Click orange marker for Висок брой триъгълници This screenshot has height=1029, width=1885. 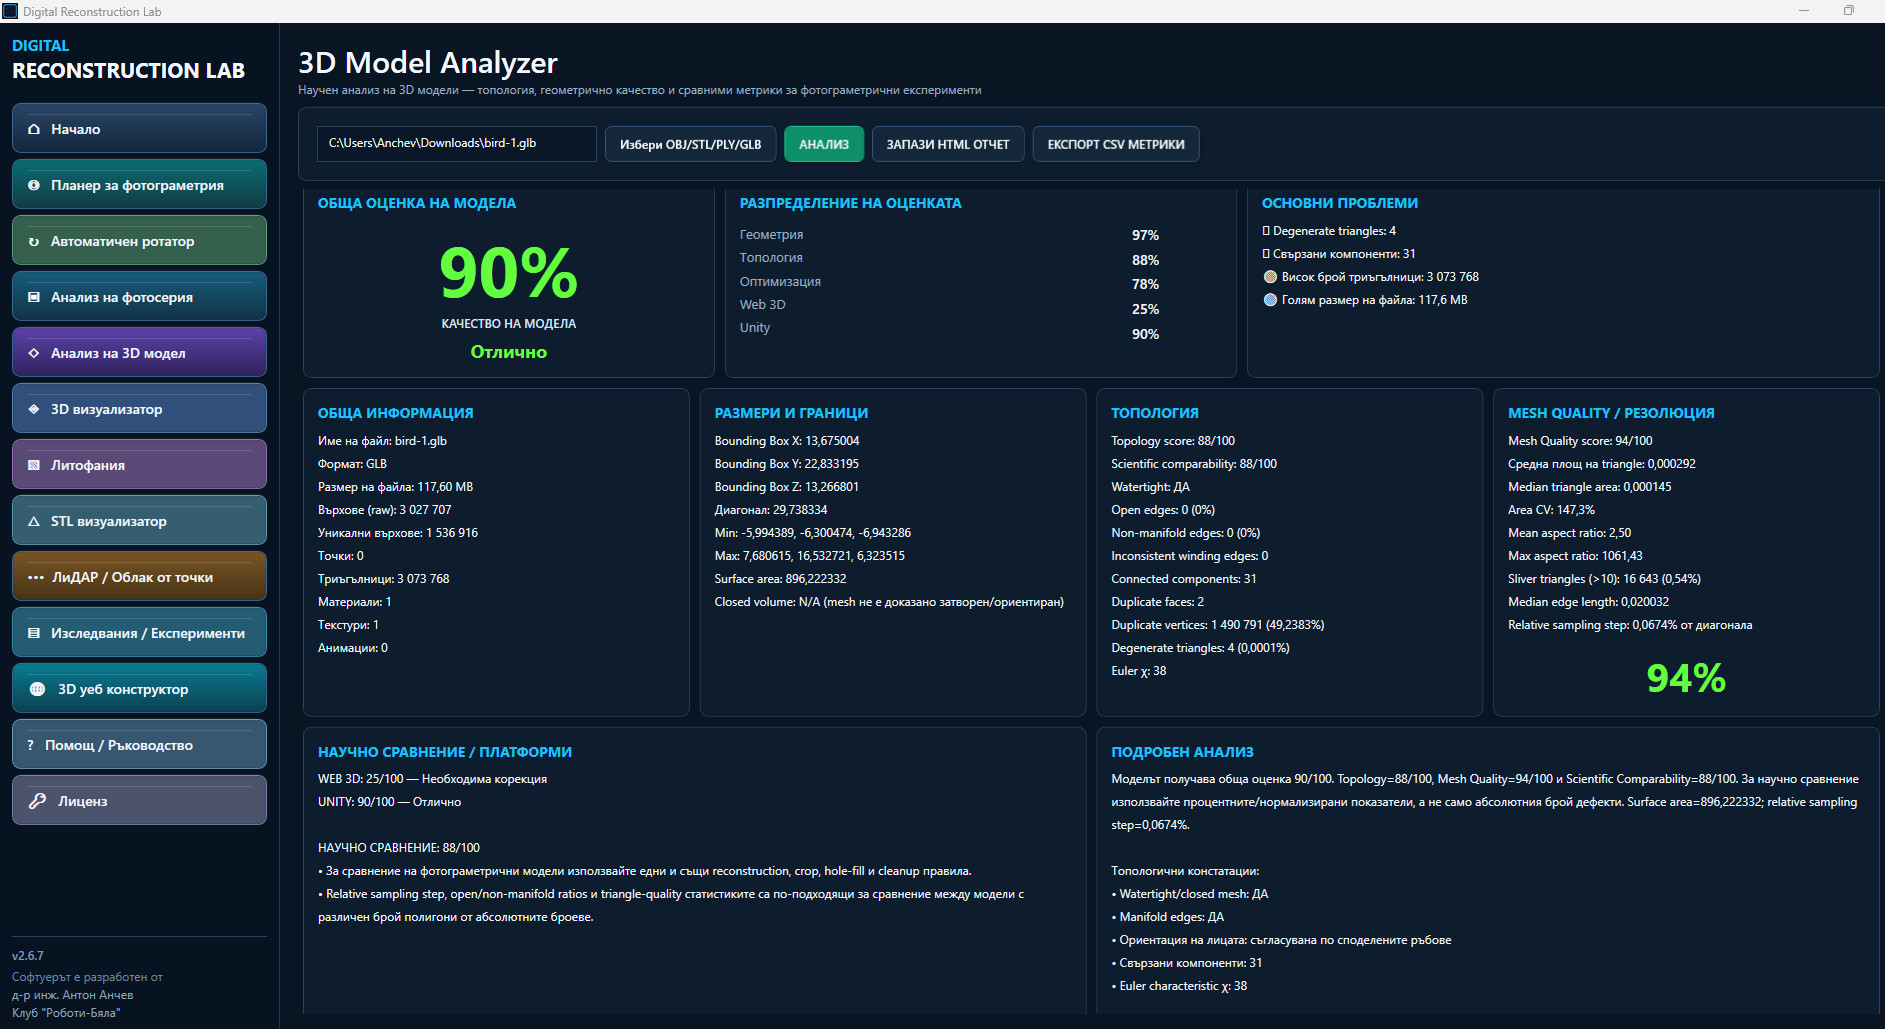(x=1270, y=277)
